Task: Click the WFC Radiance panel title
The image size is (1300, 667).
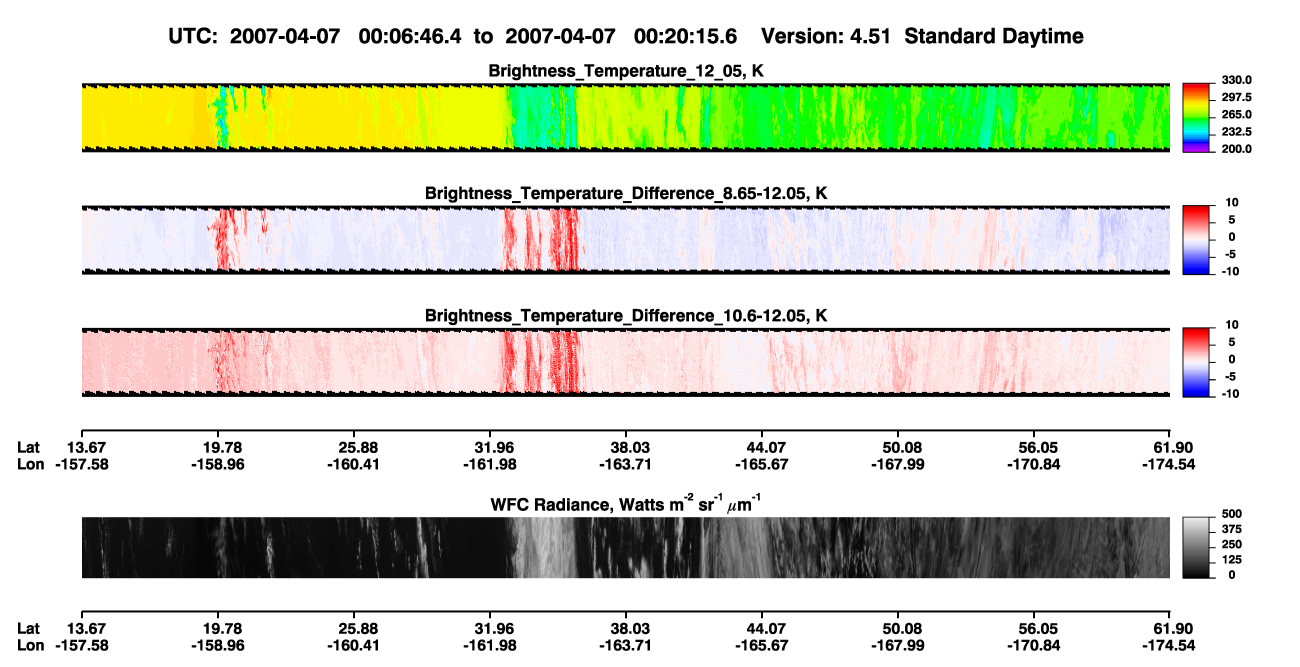Action: click(626, 504)
